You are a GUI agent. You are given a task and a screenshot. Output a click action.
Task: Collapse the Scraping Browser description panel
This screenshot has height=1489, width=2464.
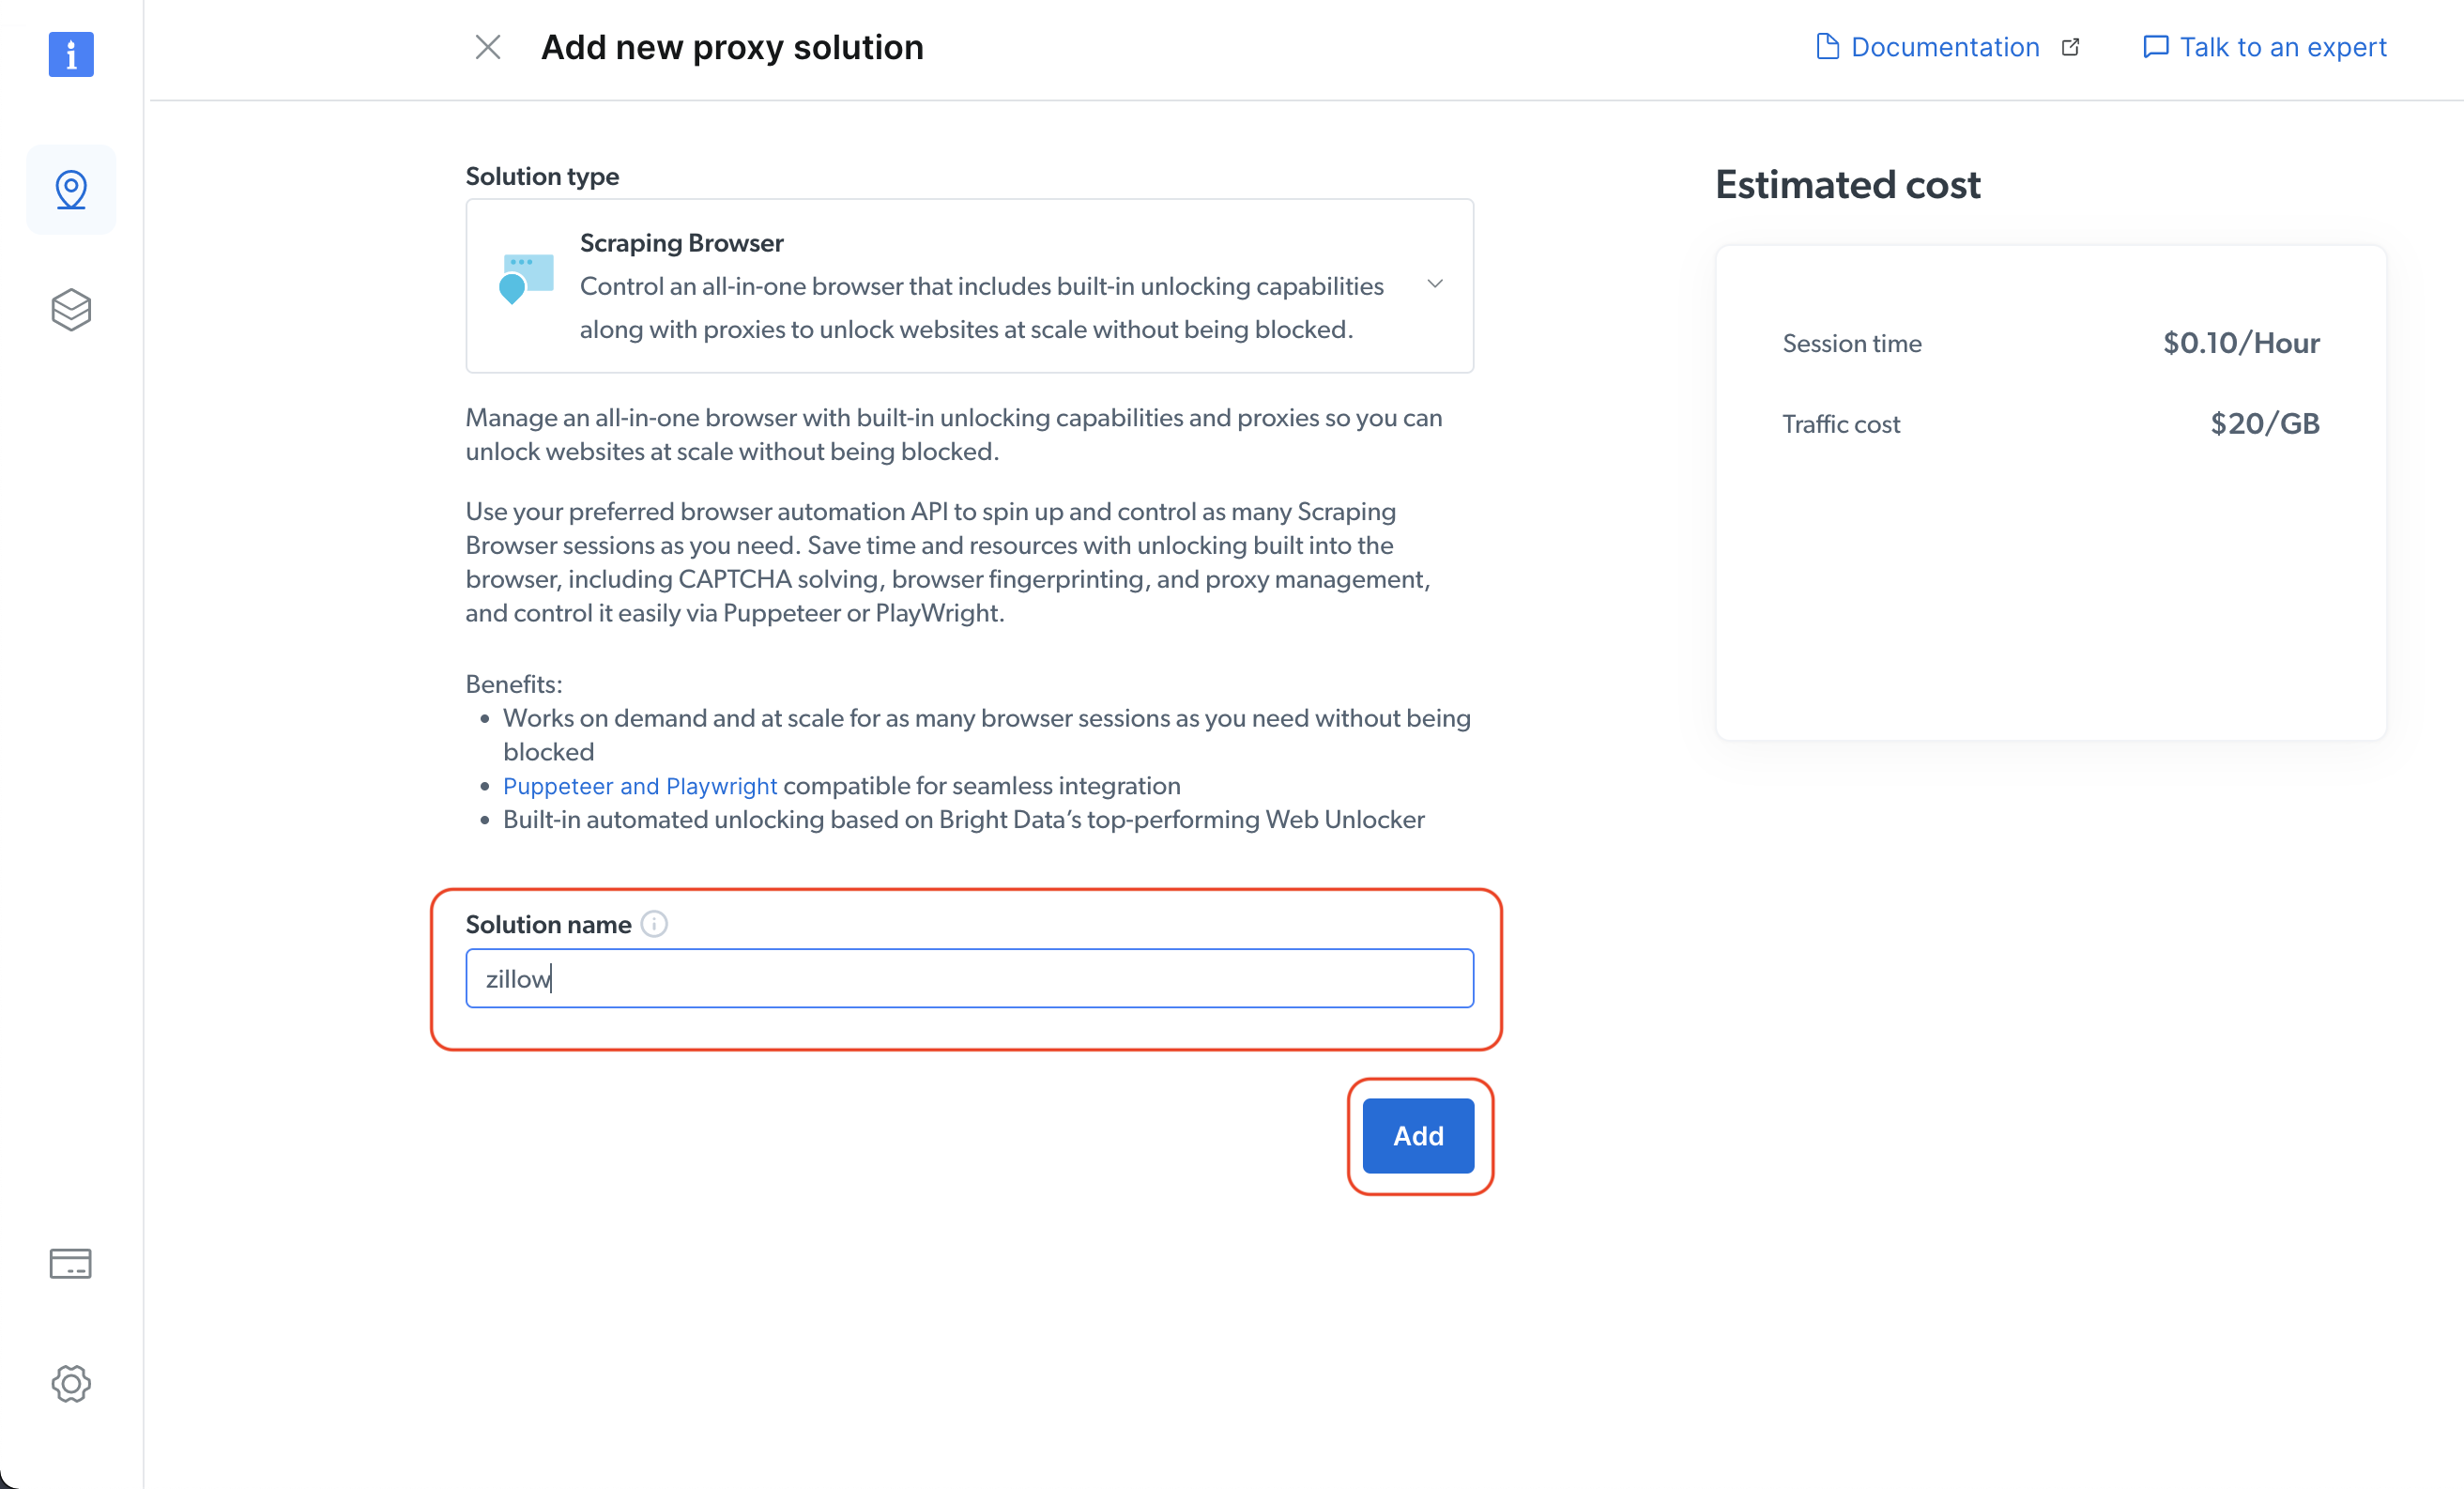click(1435, 284)
